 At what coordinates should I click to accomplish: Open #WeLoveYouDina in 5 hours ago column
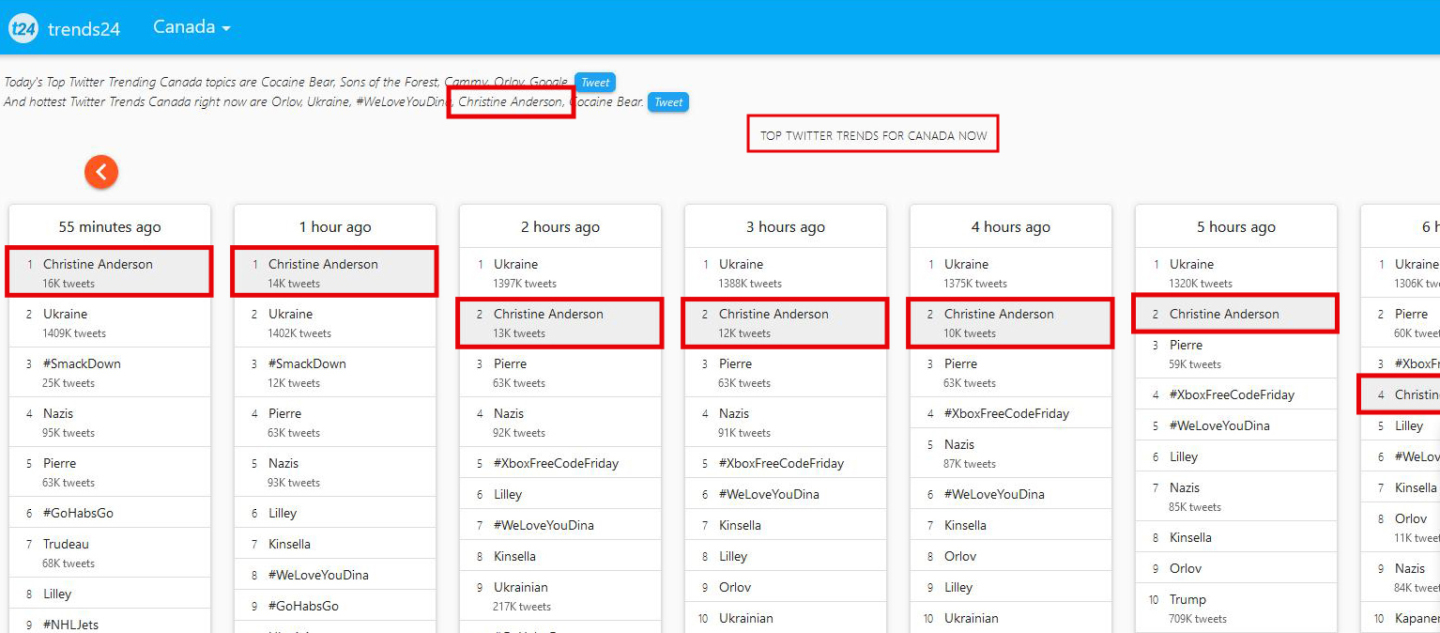point(1219,426)
